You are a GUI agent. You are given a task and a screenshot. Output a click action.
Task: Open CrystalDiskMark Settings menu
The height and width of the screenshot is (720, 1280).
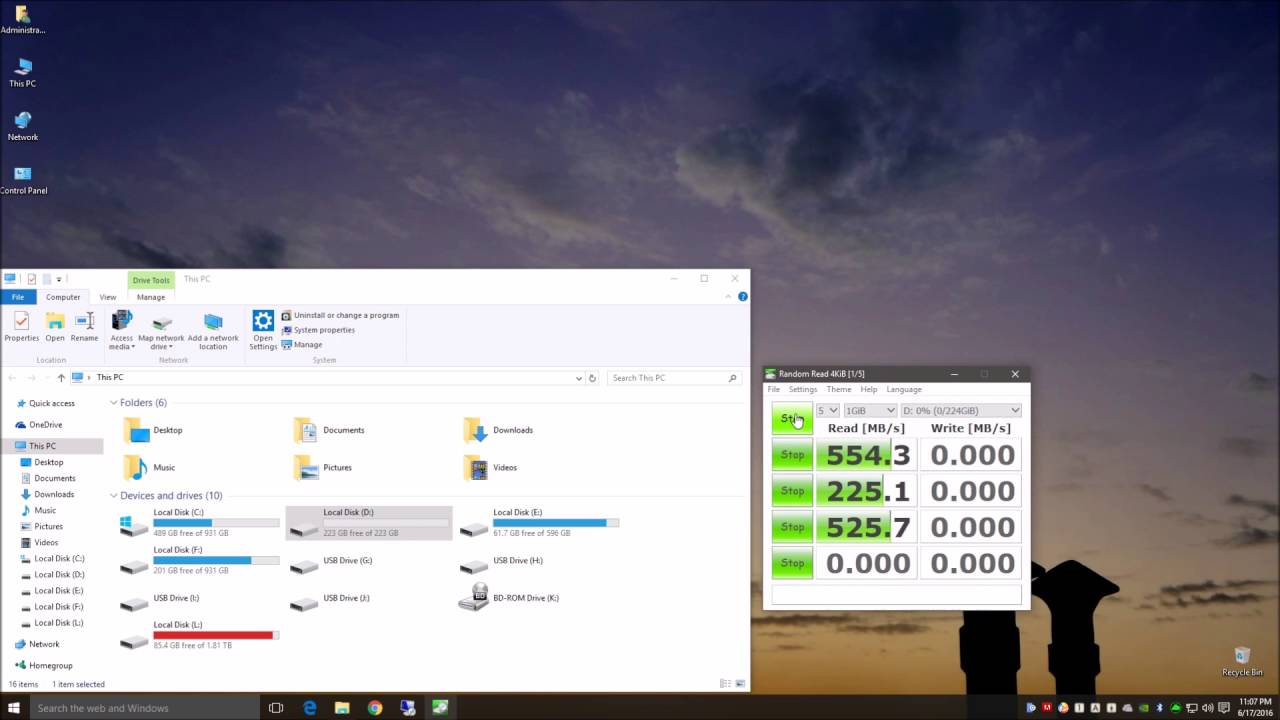coord(803,389)
